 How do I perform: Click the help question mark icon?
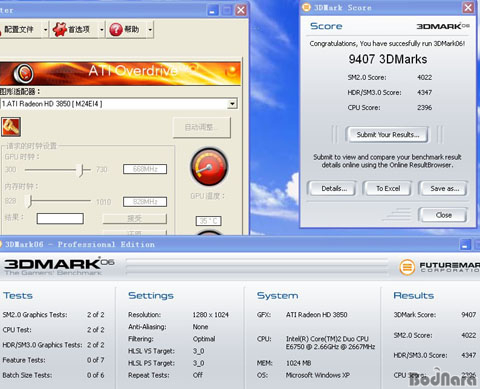[x=116, y=30]
